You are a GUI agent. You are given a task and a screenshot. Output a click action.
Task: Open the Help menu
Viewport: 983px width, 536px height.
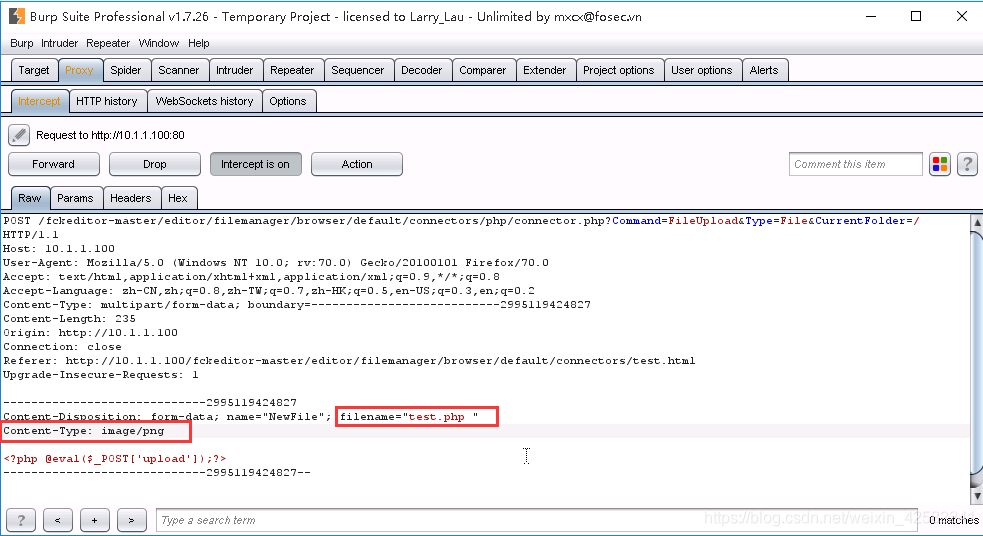199,43
